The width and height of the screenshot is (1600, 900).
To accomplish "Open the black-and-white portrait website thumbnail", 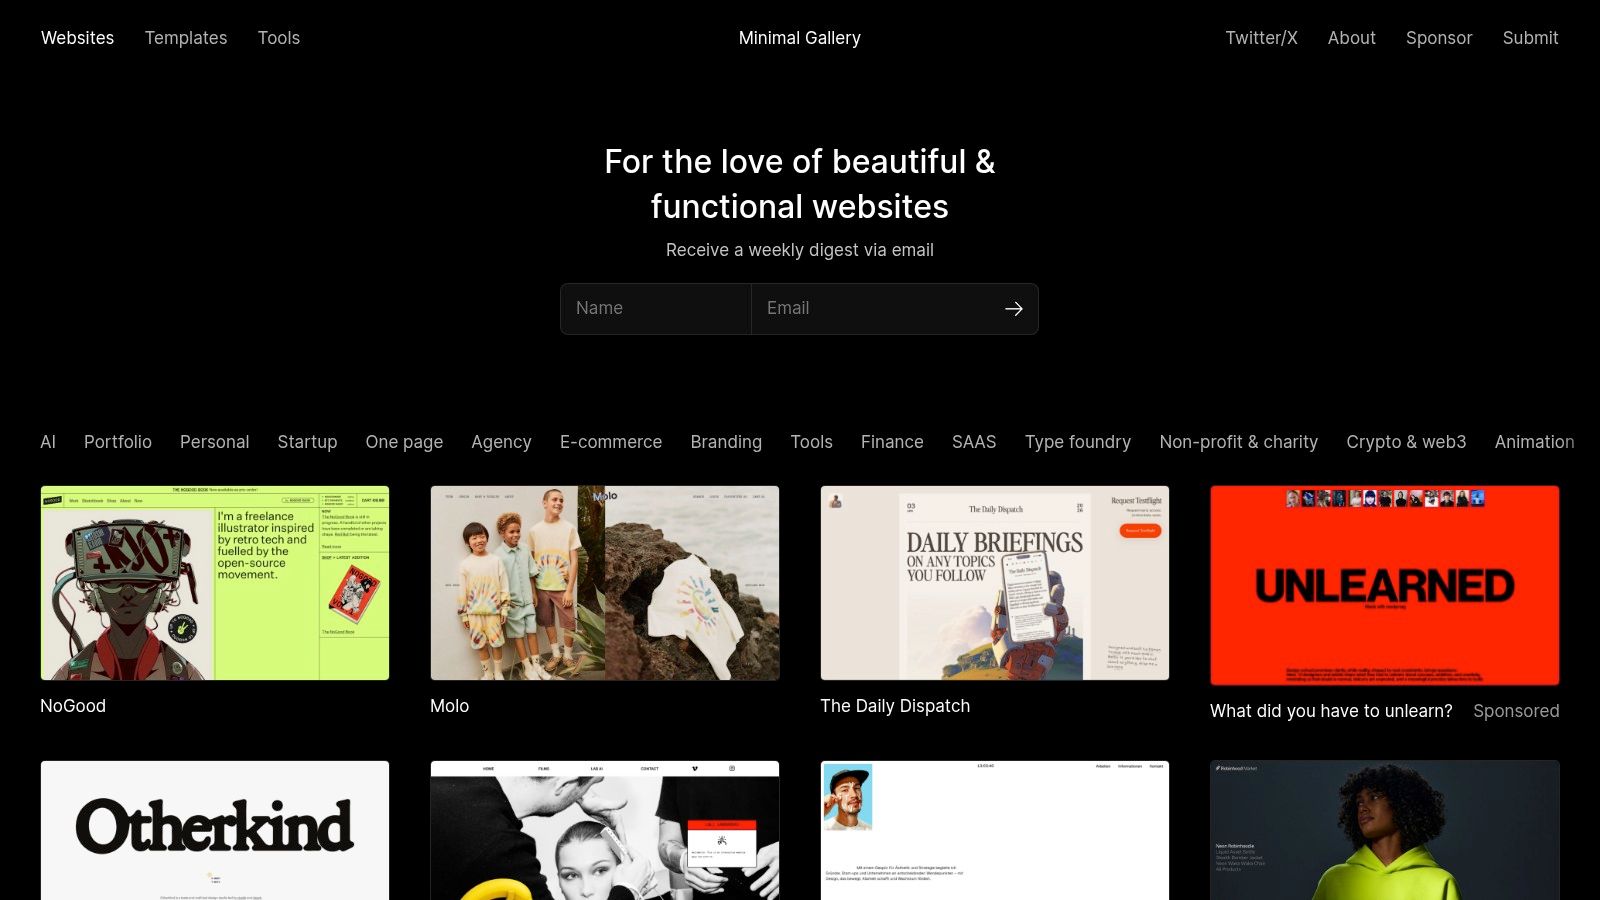I will (x=605, y=830).
